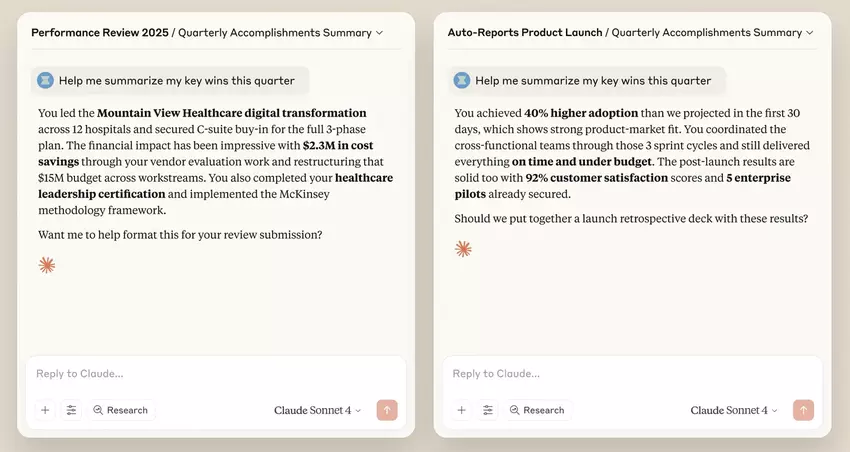Screen dimensions: 850x452
Task: Open Claude Sonnet 4 model selector in Auto-Reports chat
Action: (x=734, y=410)
